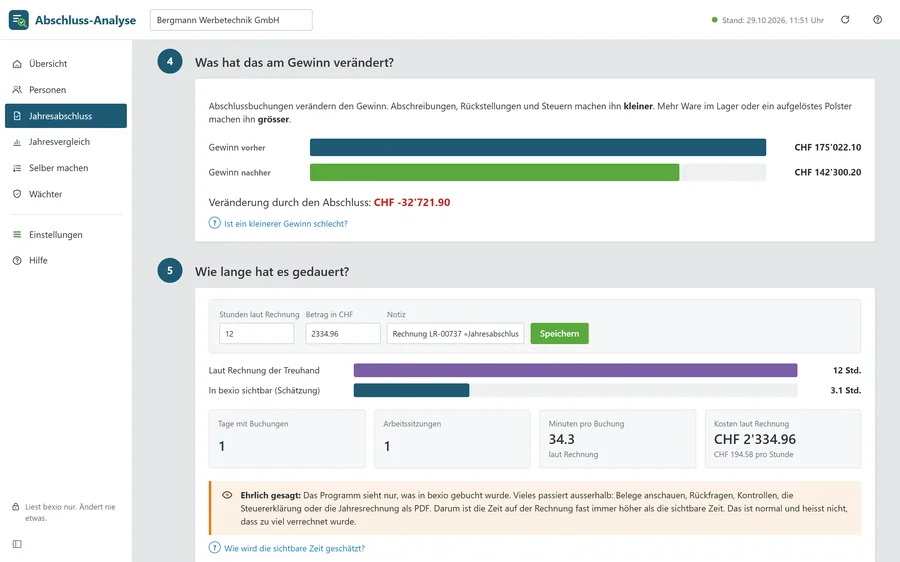This screenshot has width=900, height=562.
Task: Click the Jahresabschluss document icon
Action: (17, 116)
